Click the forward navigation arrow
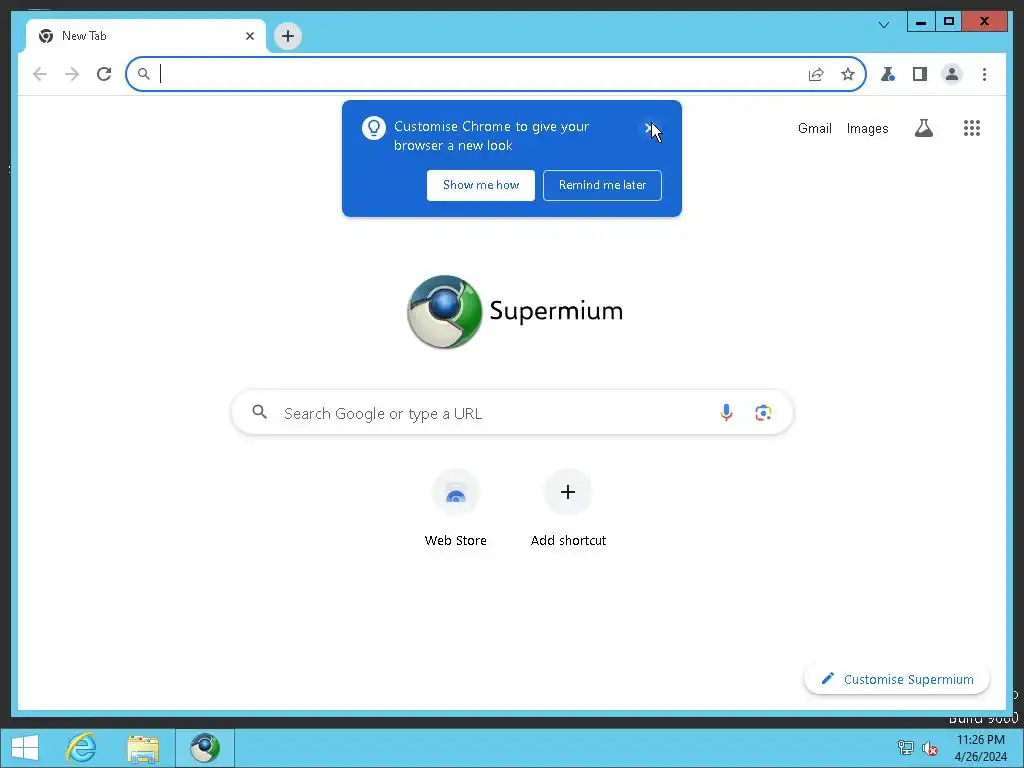1024x768 pixels. 72,74
